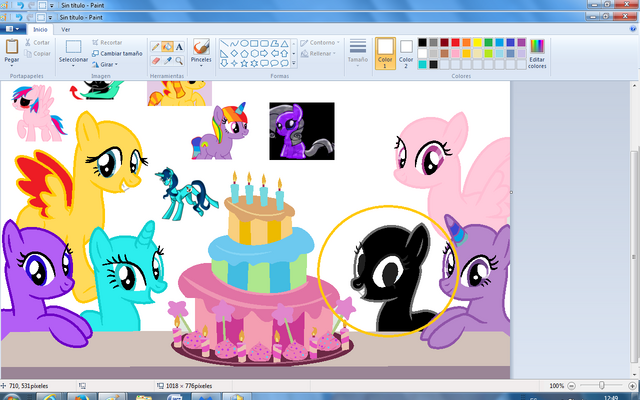640x400 pixels.
Task: Click the zoom slider handle
Action: pos(602,386)
